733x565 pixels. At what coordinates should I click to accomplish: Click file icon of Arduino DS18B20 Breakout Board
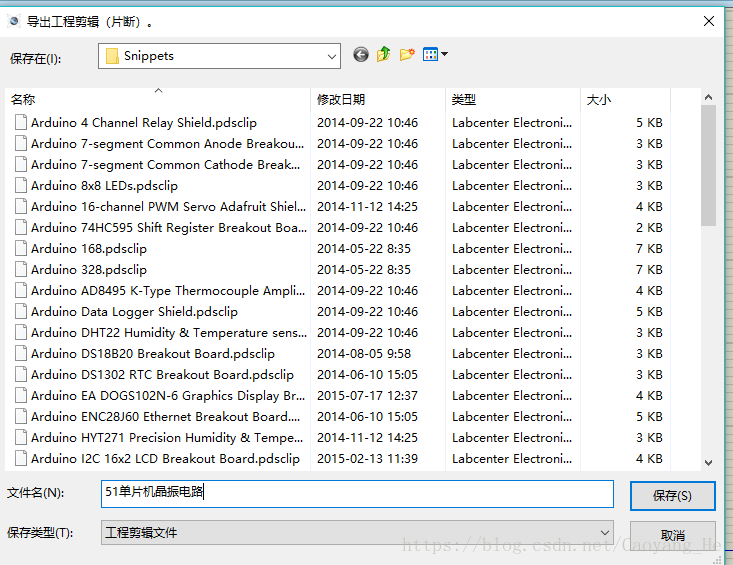point(21,353)
